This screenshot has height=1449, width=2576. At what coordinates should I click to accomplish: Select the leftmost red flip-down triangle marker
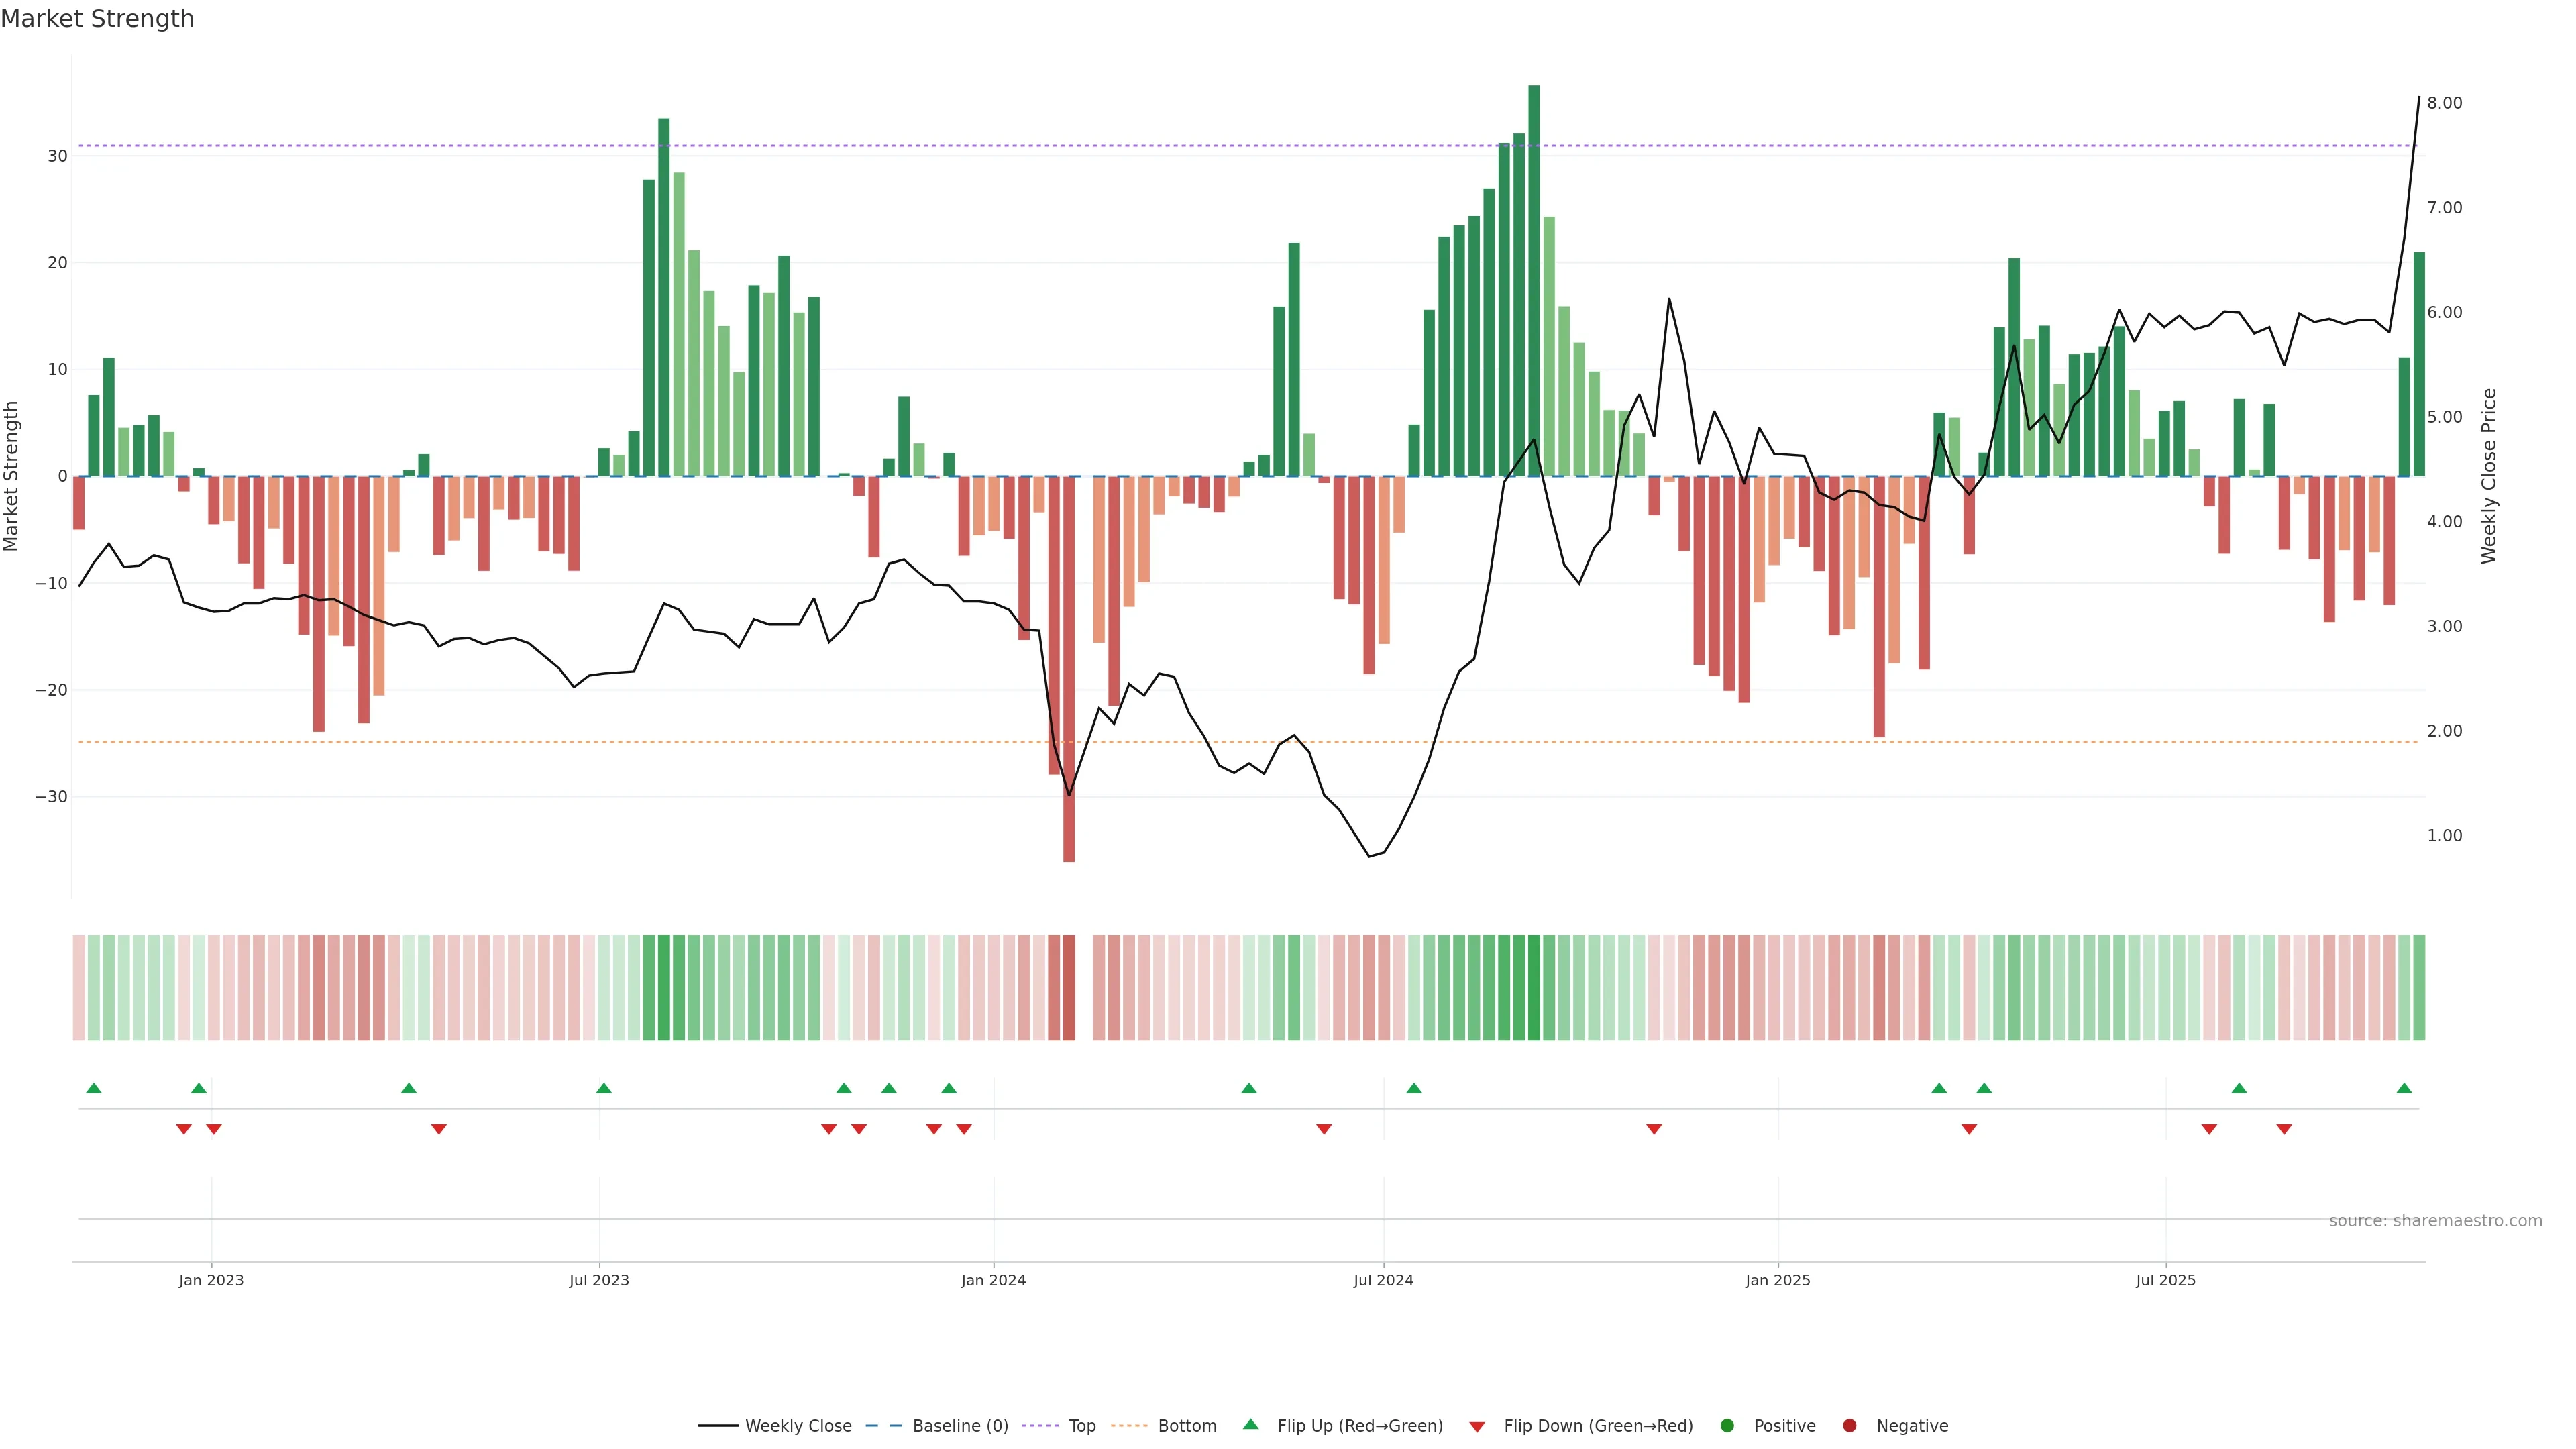tap(184, 1129)
